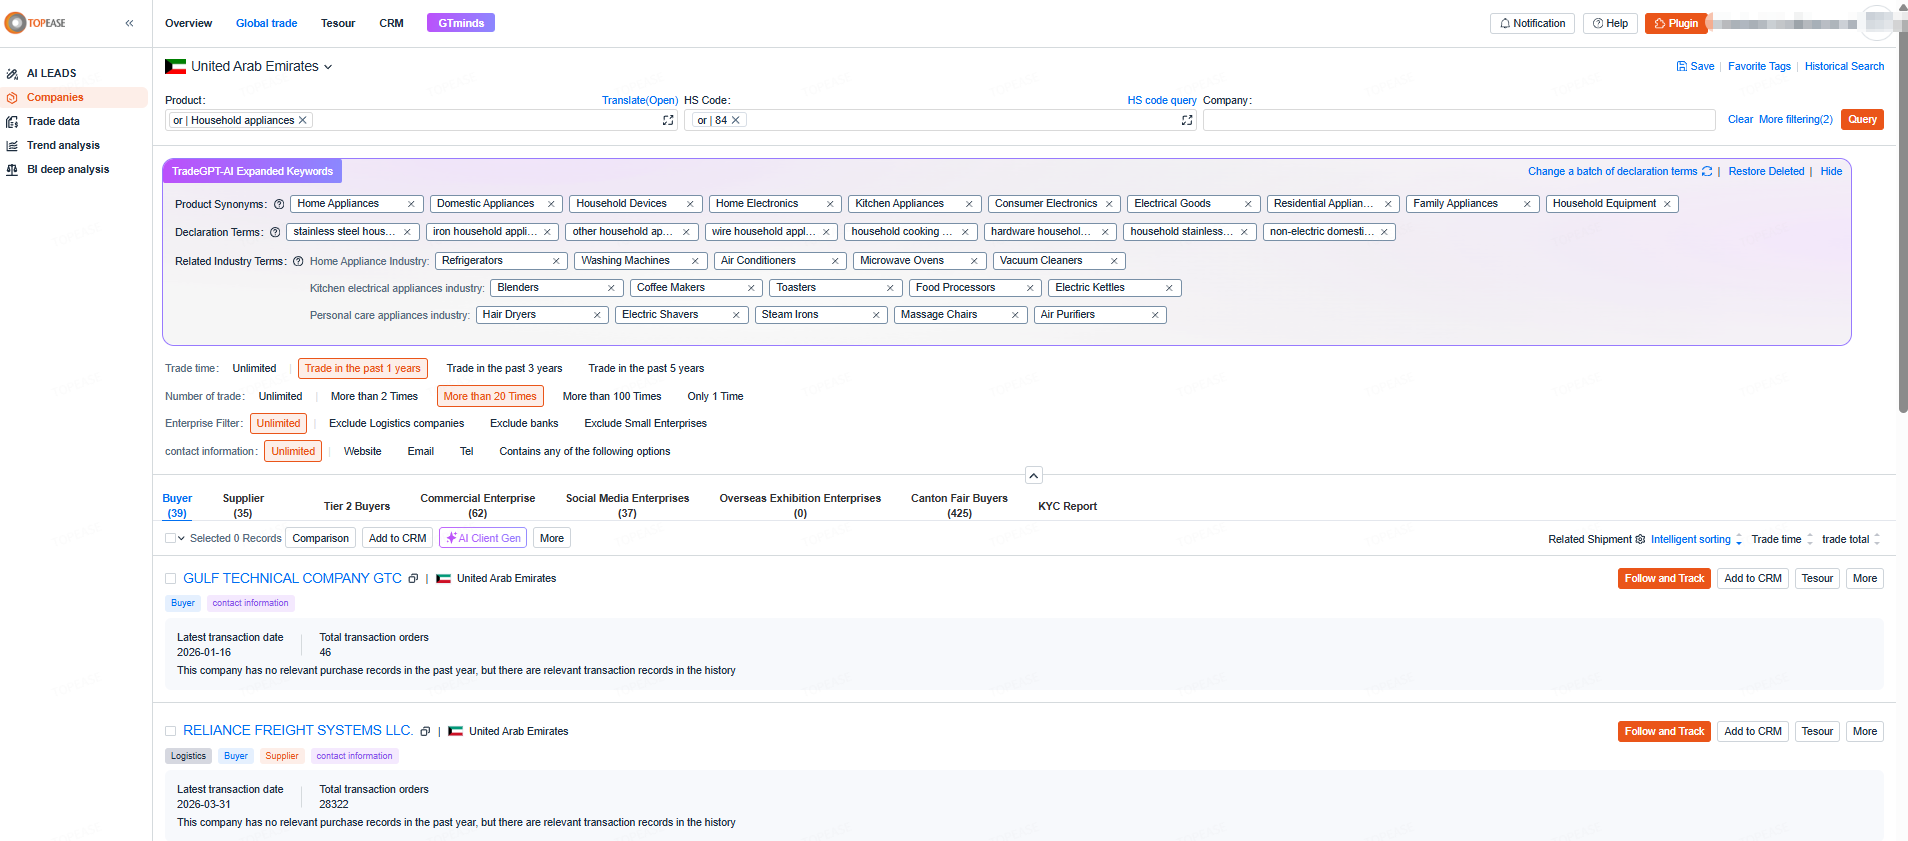Image resolution: width=1908 pixels, height=841 pixels.
Task: Click the help icon beside Declaration Terms
Action: point(275,232)
